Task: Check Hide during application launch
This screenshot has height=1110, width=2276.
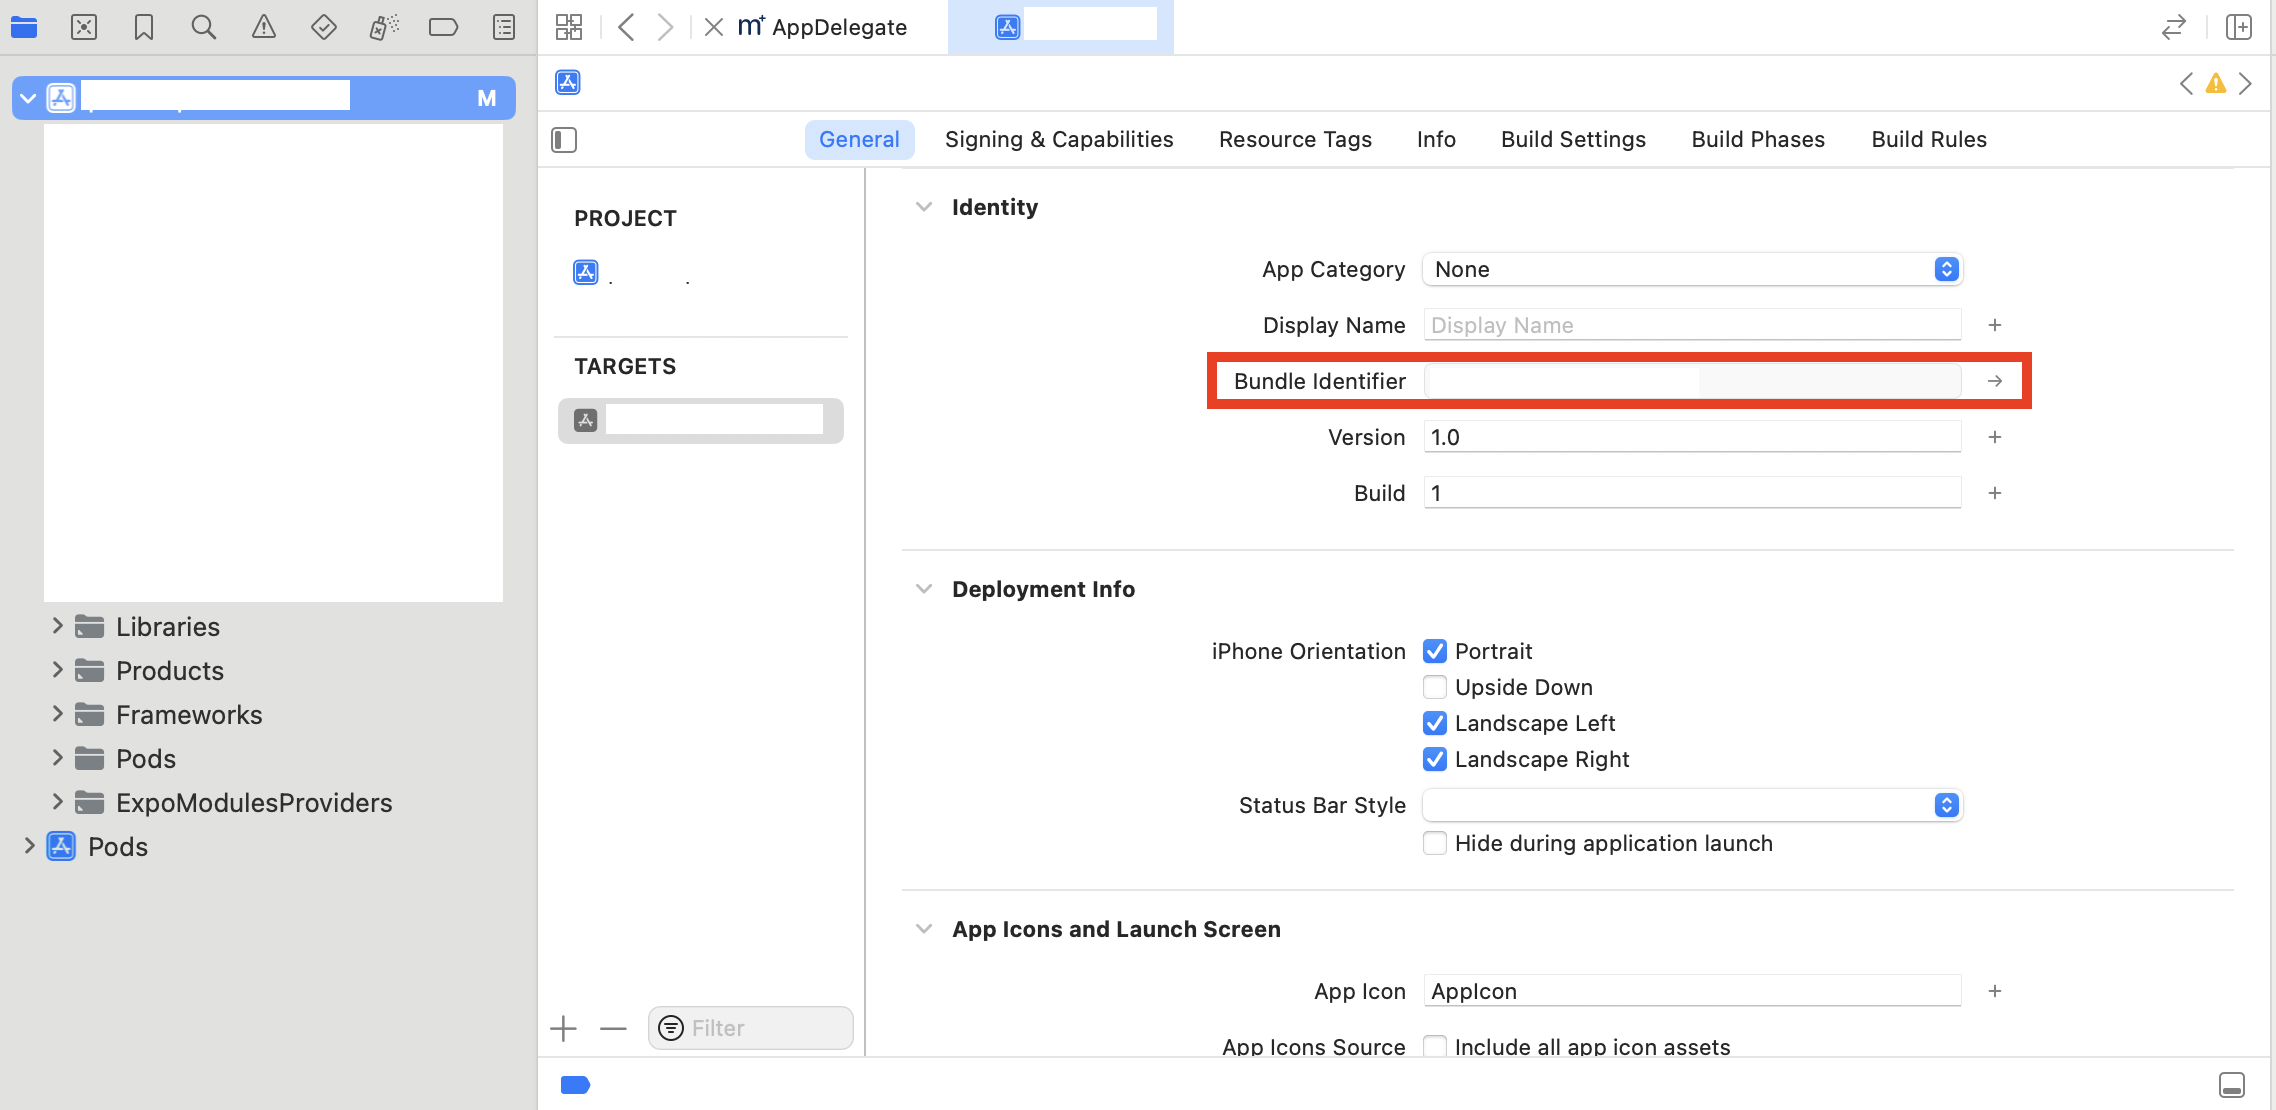Action: click(1435, 843)
